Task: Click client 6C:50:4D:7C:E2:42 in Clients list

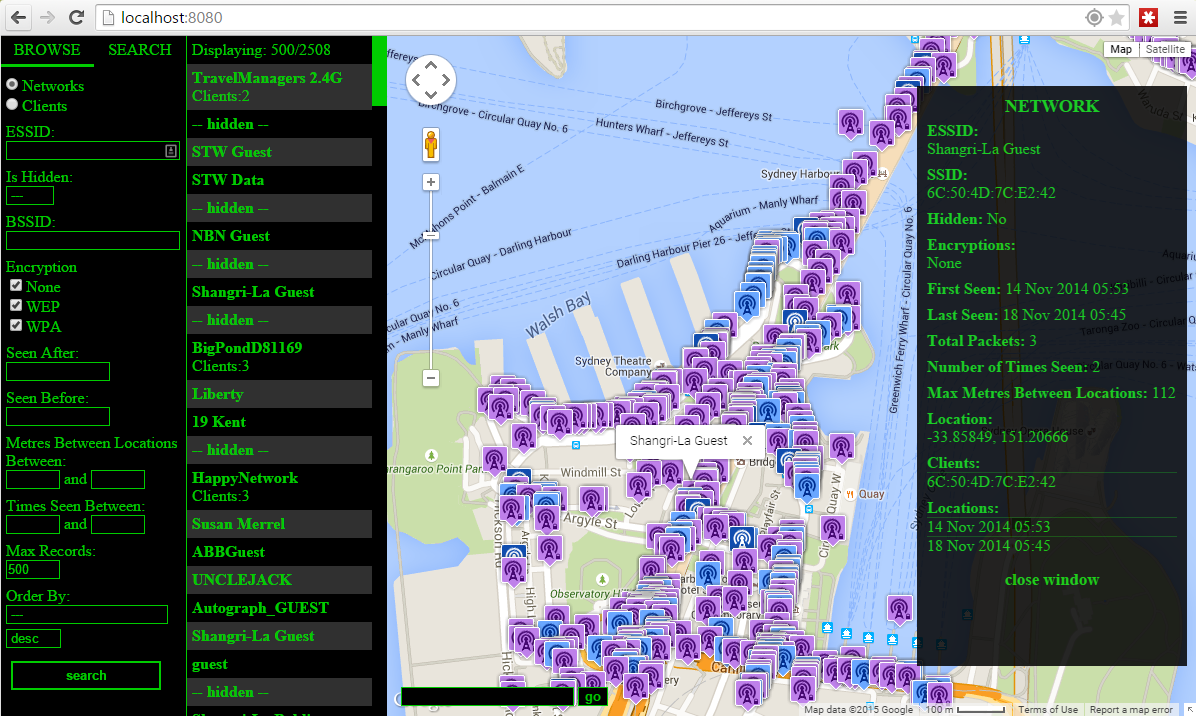Action: (992, 482)
